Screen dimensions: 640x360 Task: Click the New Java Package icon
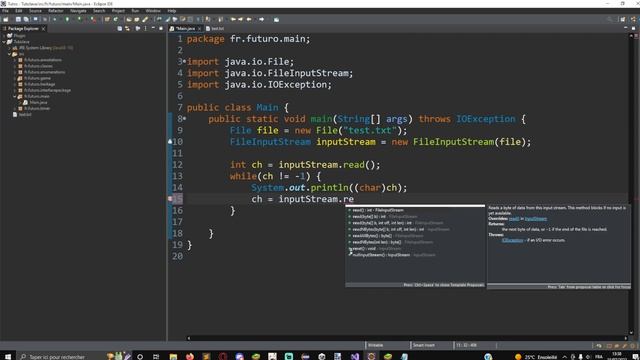pos(107,19)
